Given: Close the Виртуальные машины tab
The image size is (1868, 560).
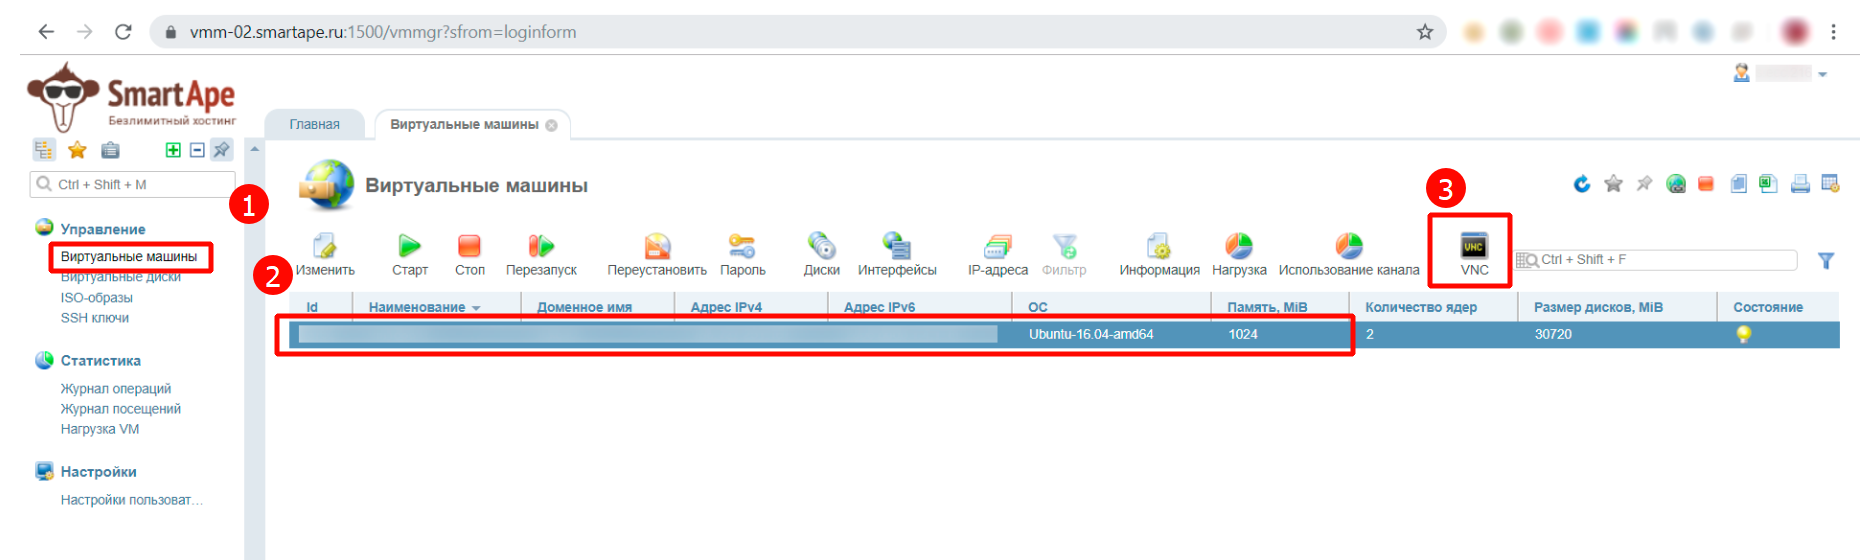Looking at the screenshot, I should click(551, 125).
